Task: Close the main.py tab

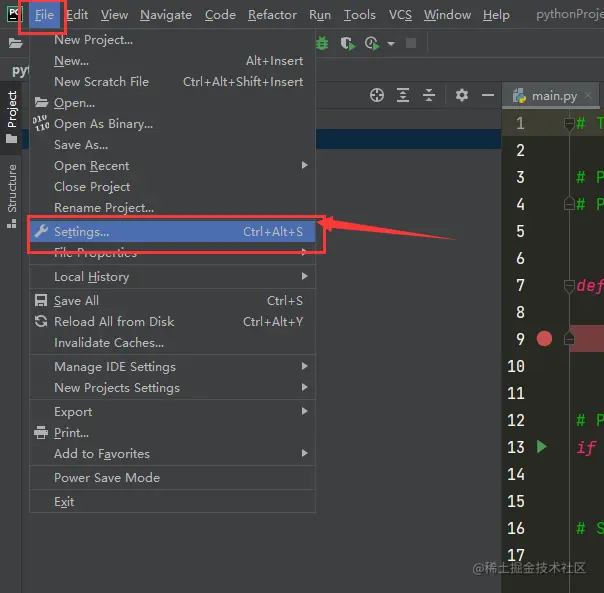Action: [588, 96]
